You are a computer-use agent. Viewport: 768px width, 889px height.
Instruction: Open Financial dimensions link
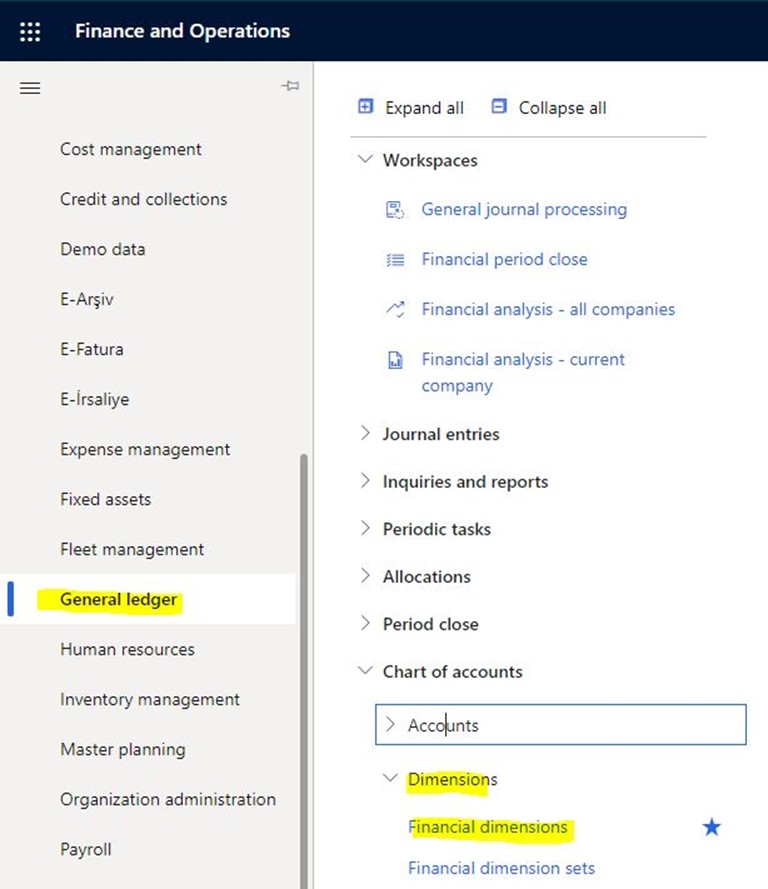click(x=488, y=827)
